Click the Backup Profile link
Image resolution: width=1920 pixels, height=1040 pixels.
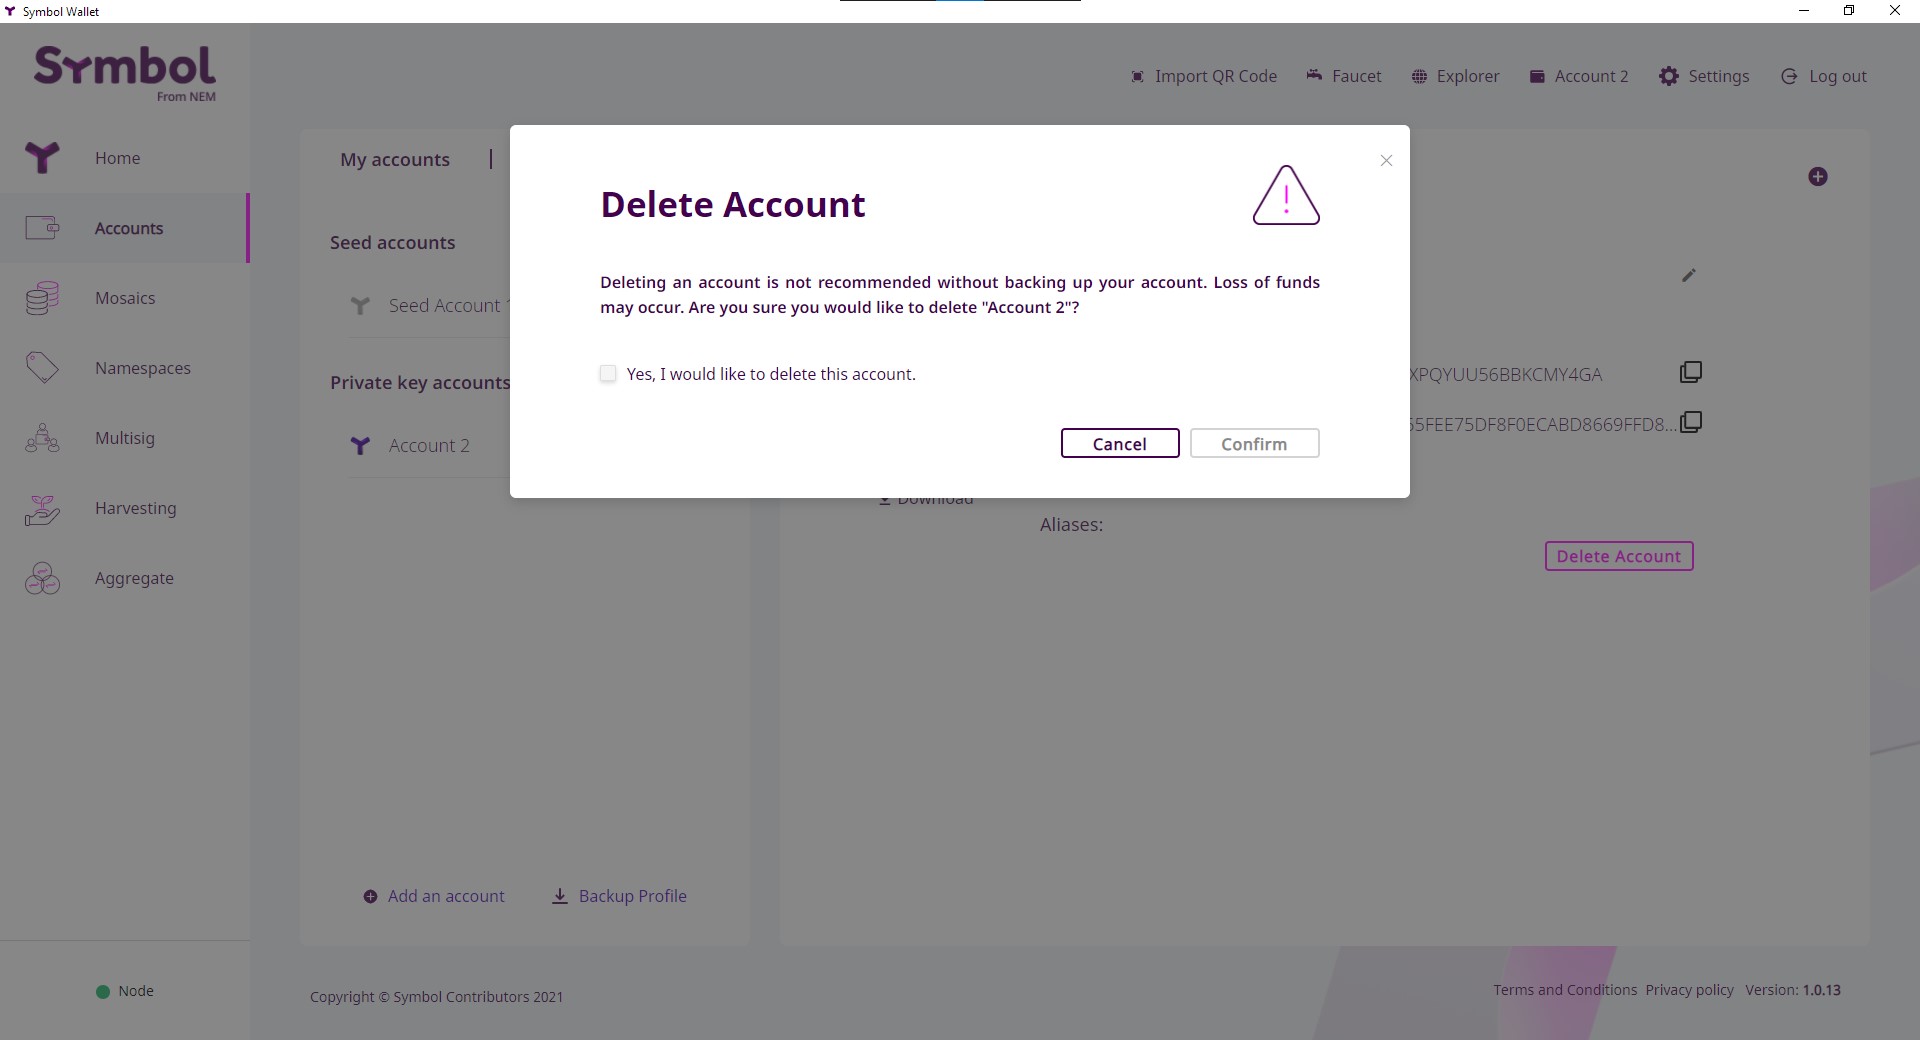coord(620,896)
